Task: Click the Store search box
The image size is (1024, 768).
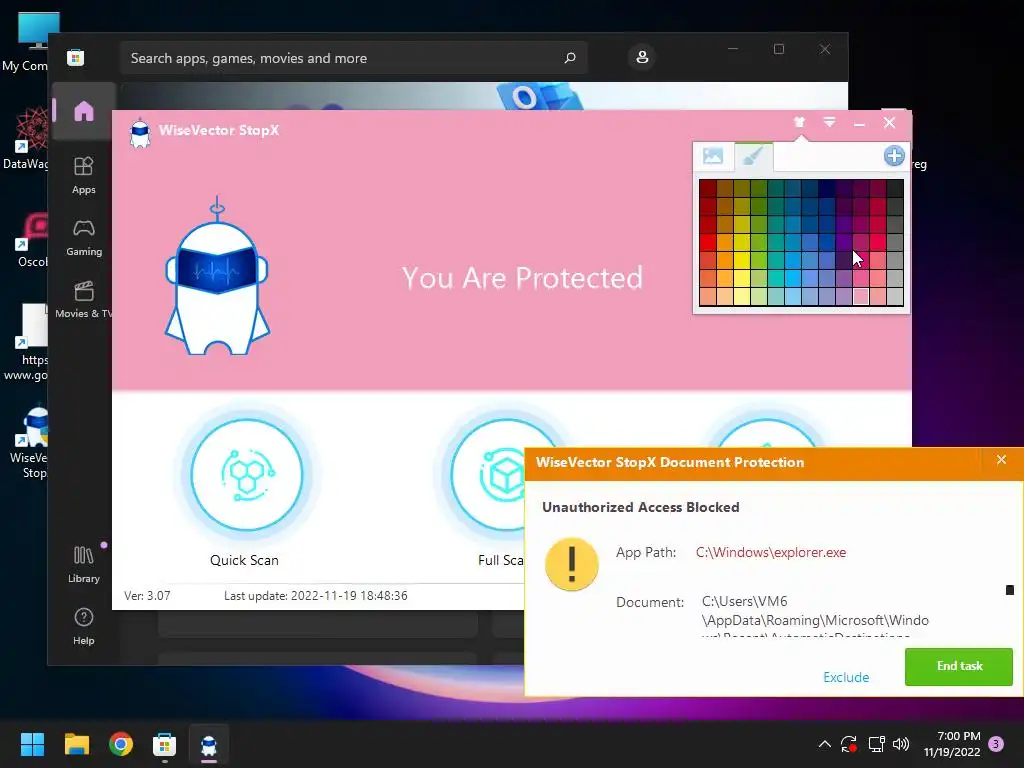Action: coord(353,58)
